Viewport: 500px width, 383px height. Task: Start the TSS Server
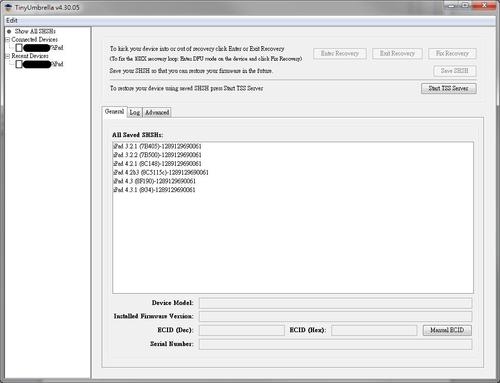click(x=448, y=88)
